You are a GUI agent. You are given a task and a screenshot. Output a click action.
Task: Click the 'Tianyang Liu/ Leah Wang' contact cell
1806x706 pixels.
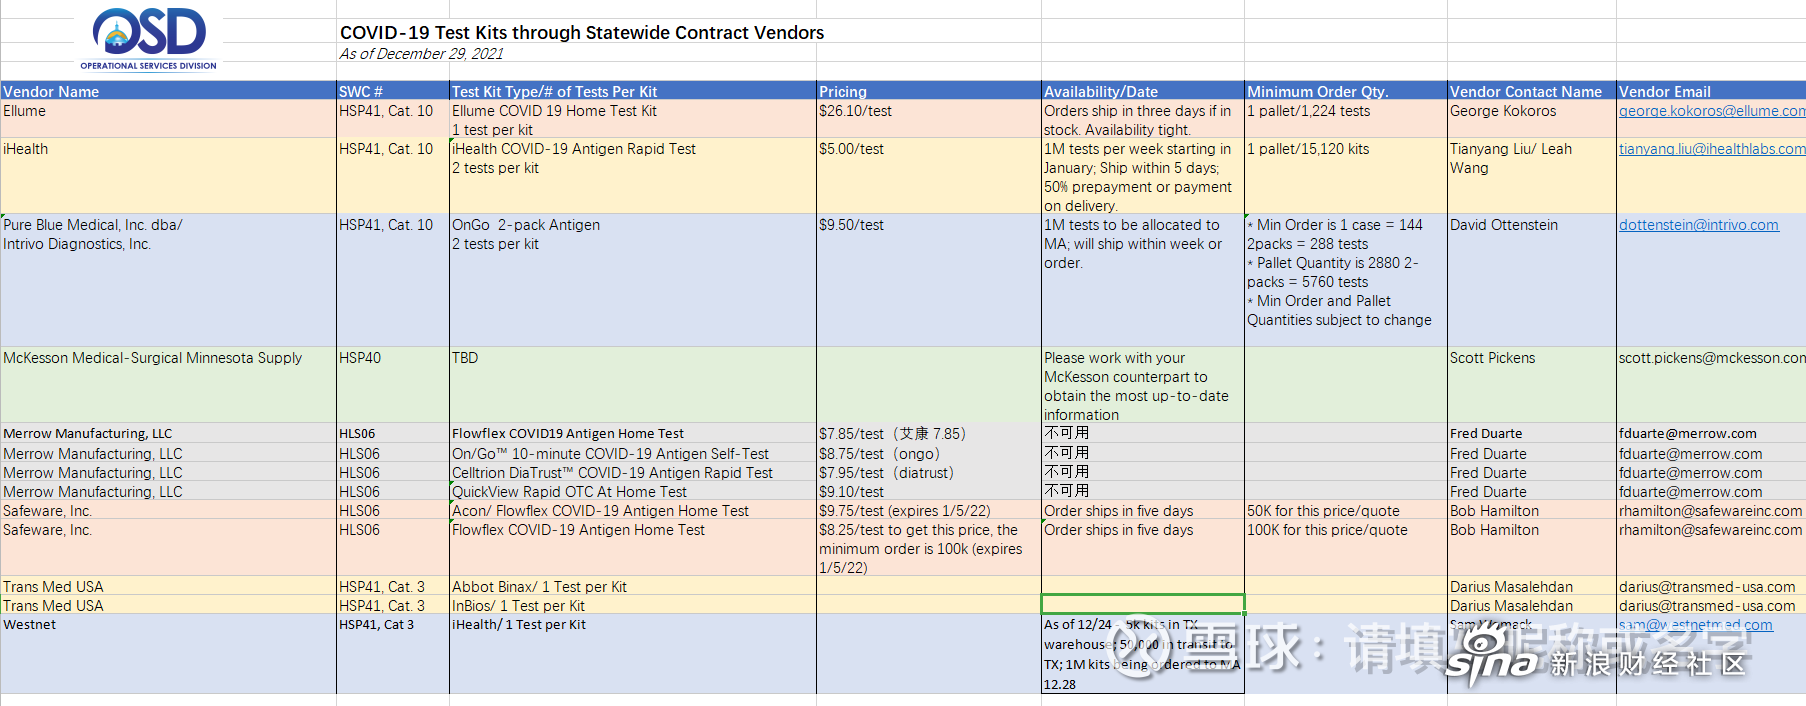[x=1532, y=176]
